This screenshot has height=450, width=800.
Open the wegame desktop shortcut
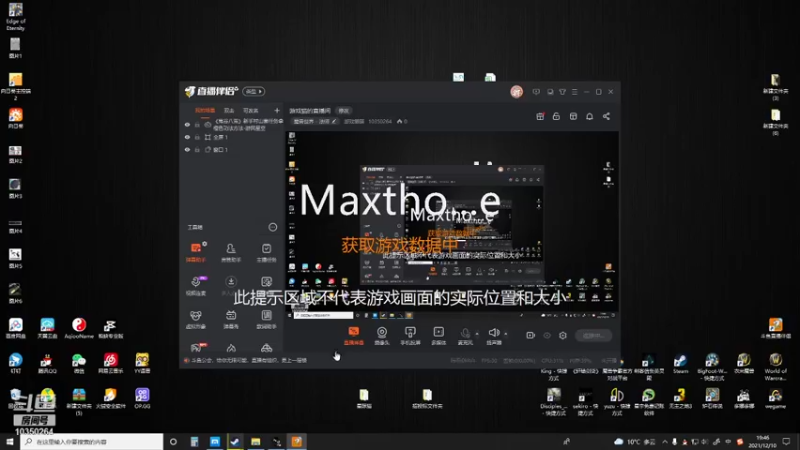[776, 398]
